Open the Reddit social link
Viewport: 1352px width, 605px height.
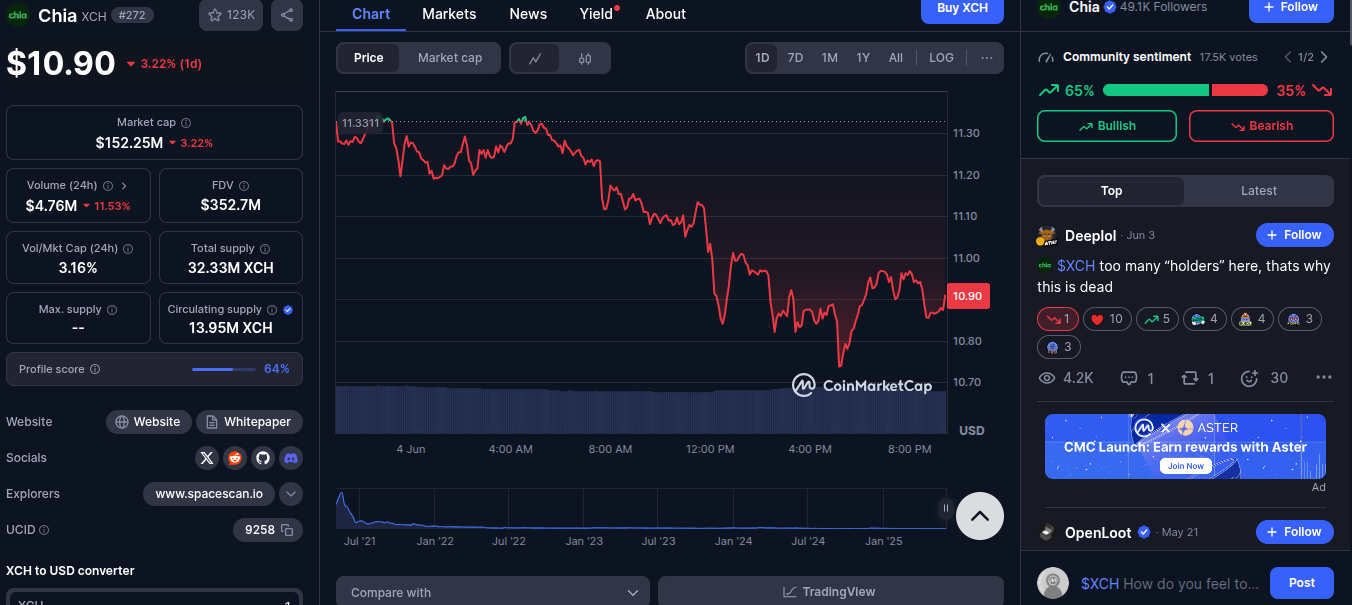pyautogui.click(x=235, y=458)
